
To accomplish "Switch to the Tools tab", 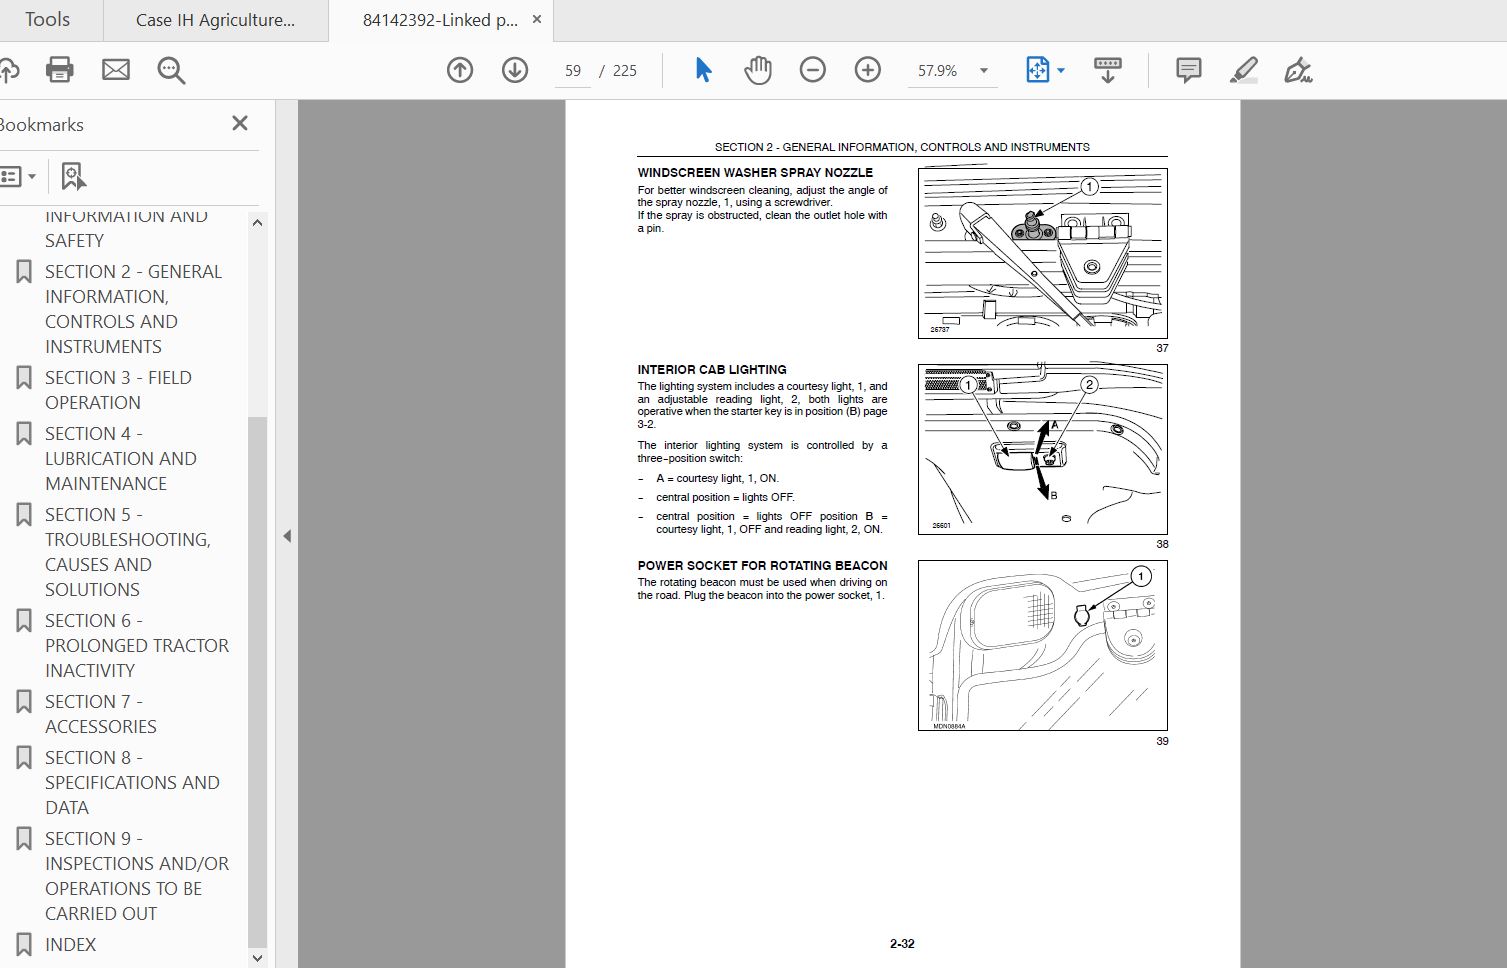I will click(x=47, y=20).
